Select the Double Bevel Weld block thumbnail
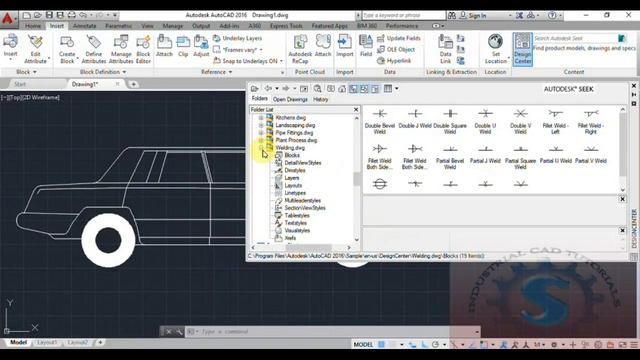 click(x=380, y=122)
